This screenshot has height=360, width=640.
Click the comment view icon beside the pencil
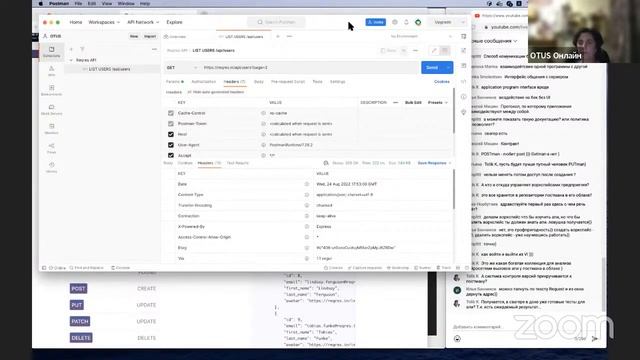(x=445, y=51)
